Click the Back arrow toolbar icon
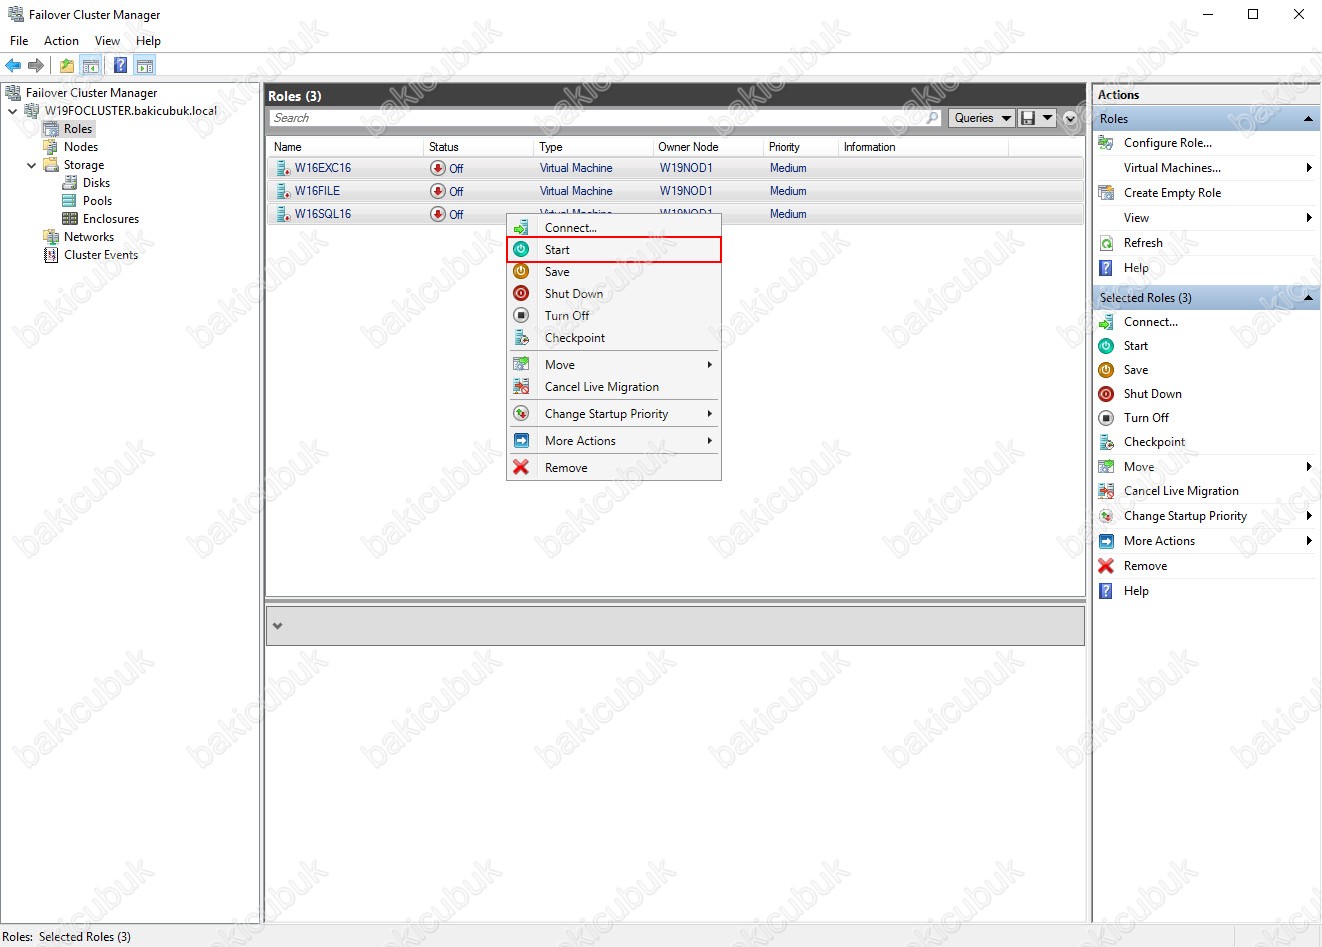Image resolution: width=1322 pixels, height=947 pixels. click(13, 65)
